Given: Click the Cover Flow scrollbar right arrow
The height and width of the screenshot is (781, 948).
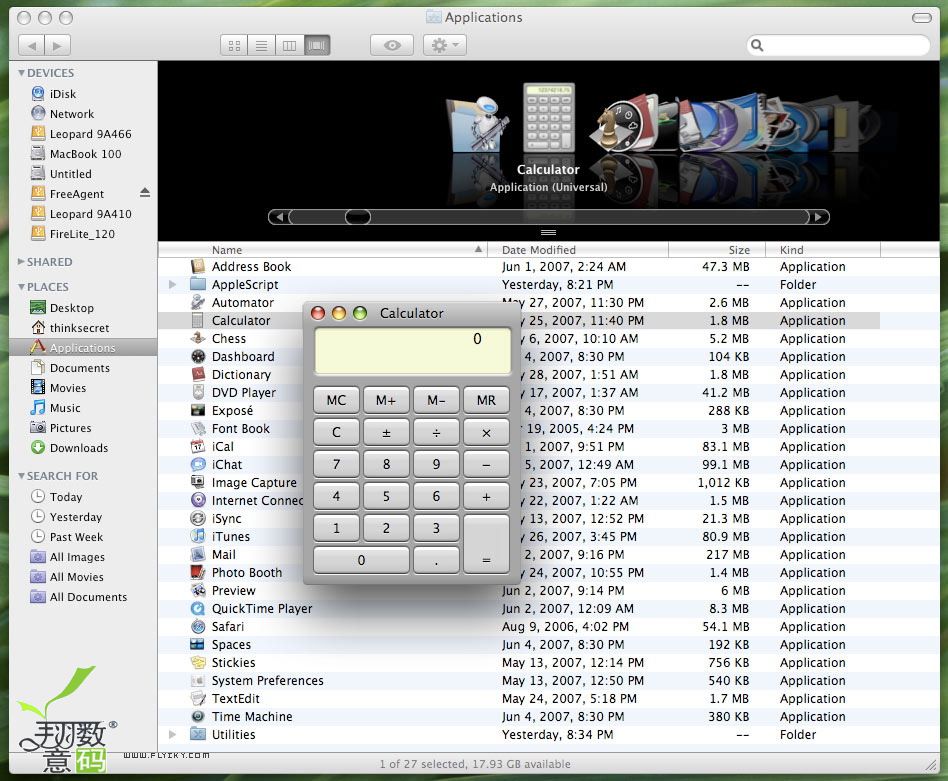Looking at the screenshot, I should tap(819, 216).
